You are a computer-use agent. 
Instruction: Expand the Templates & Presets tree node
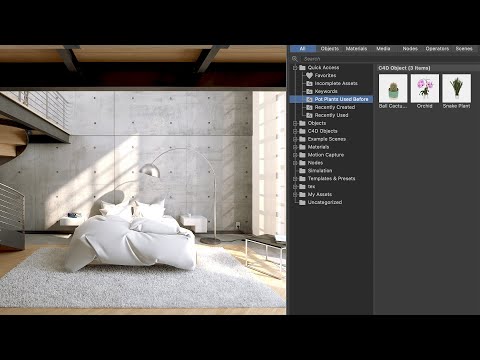[x=295, y=179]
